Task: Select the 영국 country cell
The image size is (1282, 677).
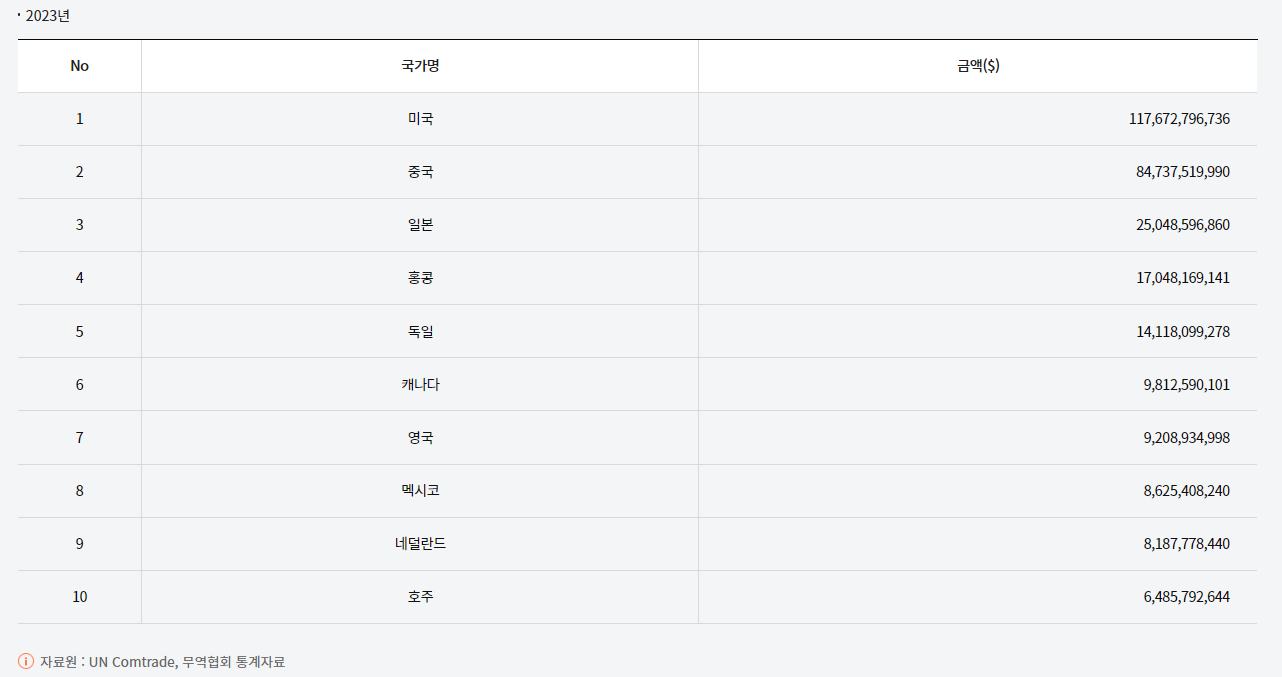Action: click(x=420, y=437)
